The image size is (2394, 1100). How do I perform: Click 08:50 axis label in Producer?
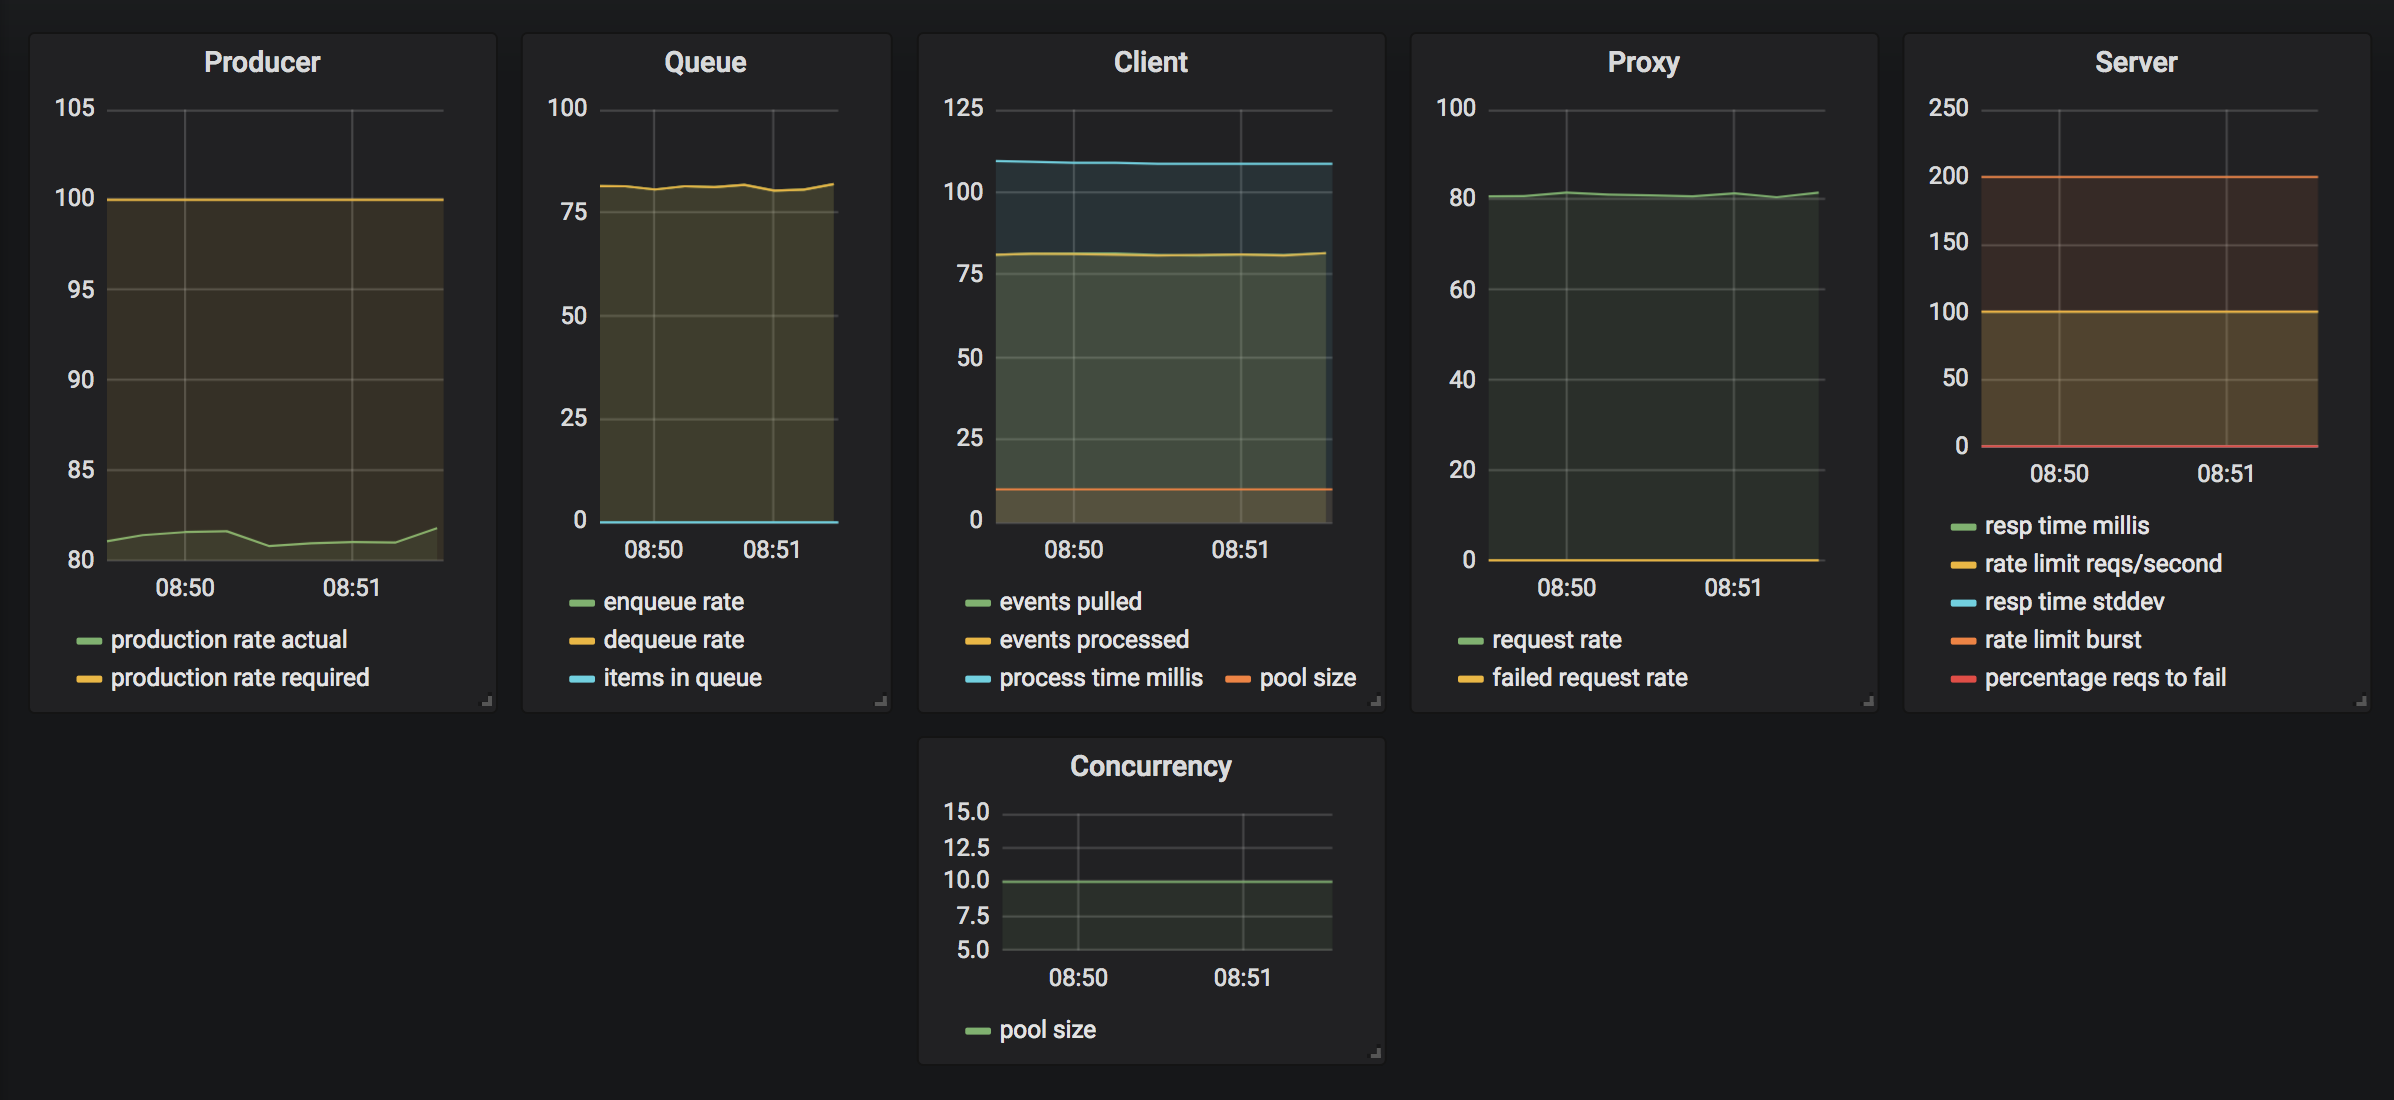coord(185,588)
